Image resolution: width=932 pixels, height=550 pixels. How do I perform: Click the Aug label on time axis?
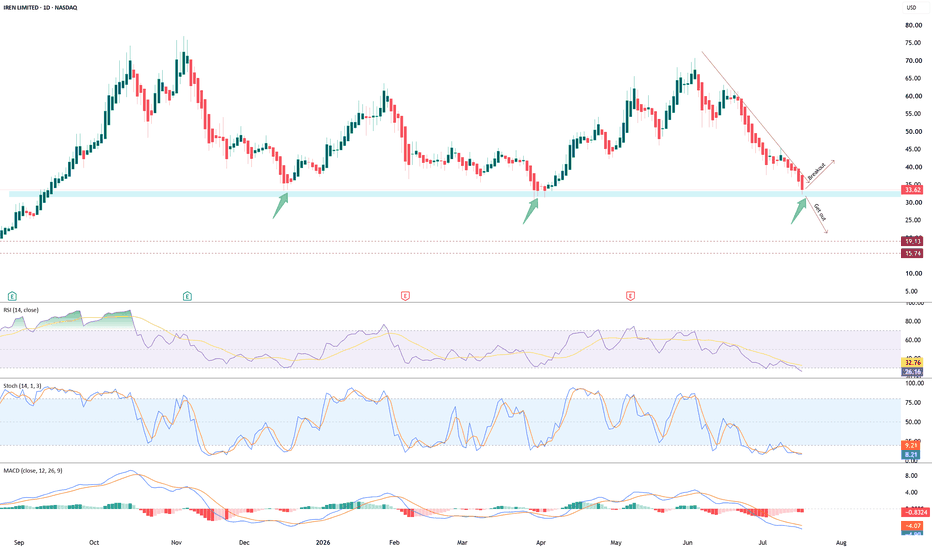[x=841, y=542]
